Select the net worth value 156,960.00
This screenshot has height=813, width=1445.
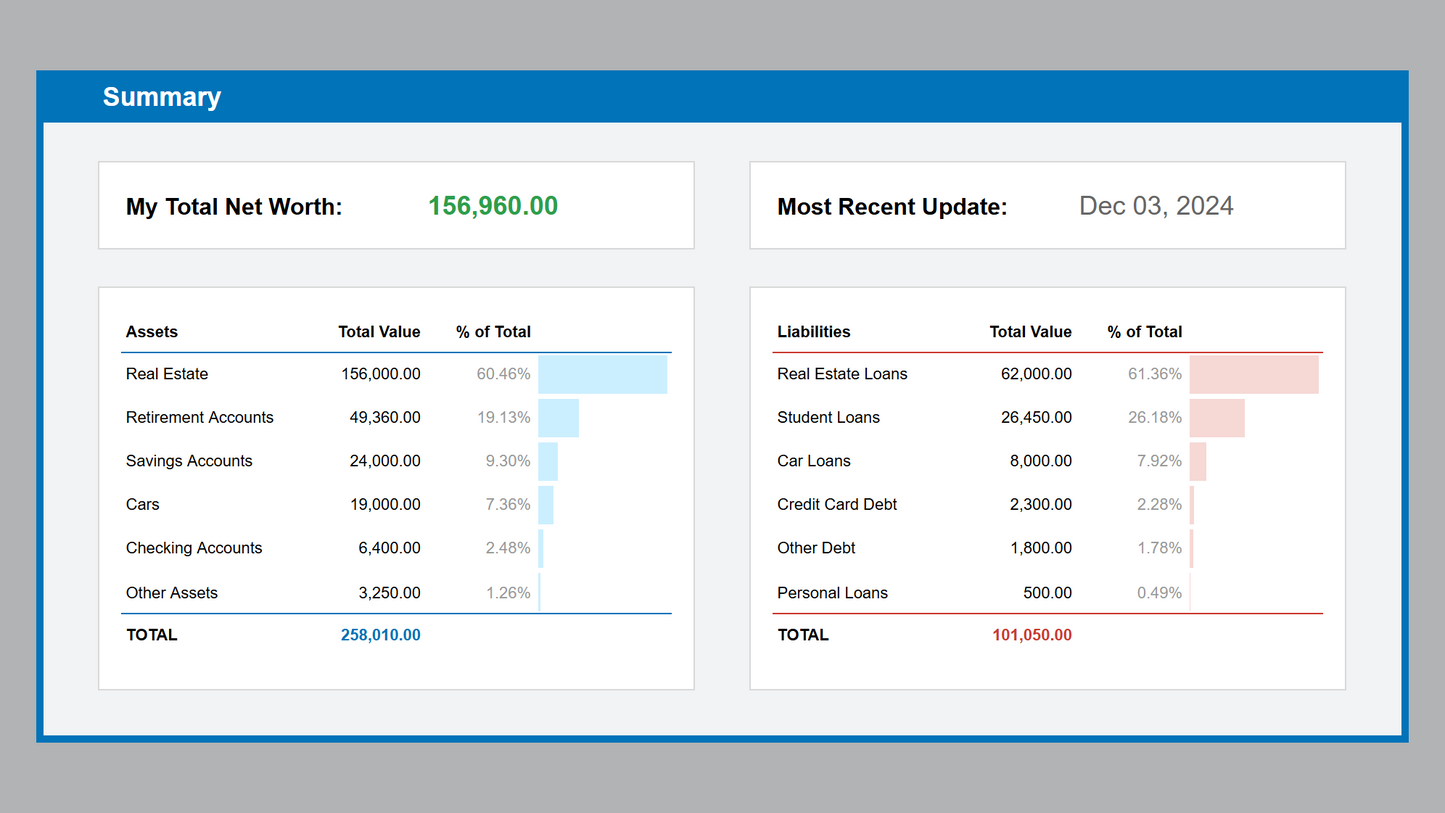(x=493, y=206)
